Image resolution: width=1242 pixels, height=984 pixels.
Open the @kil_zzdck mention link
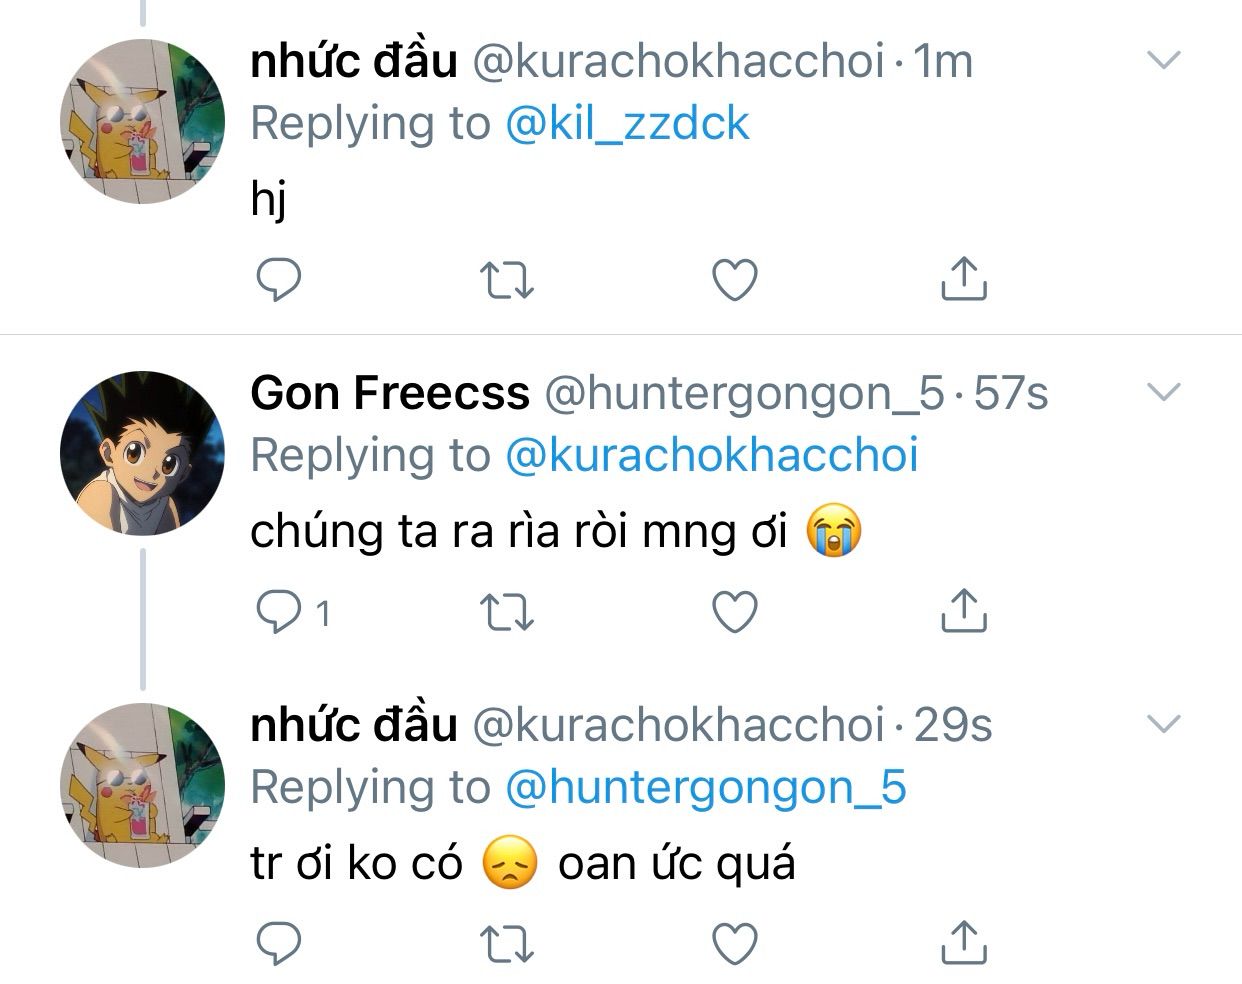(627, 124)
